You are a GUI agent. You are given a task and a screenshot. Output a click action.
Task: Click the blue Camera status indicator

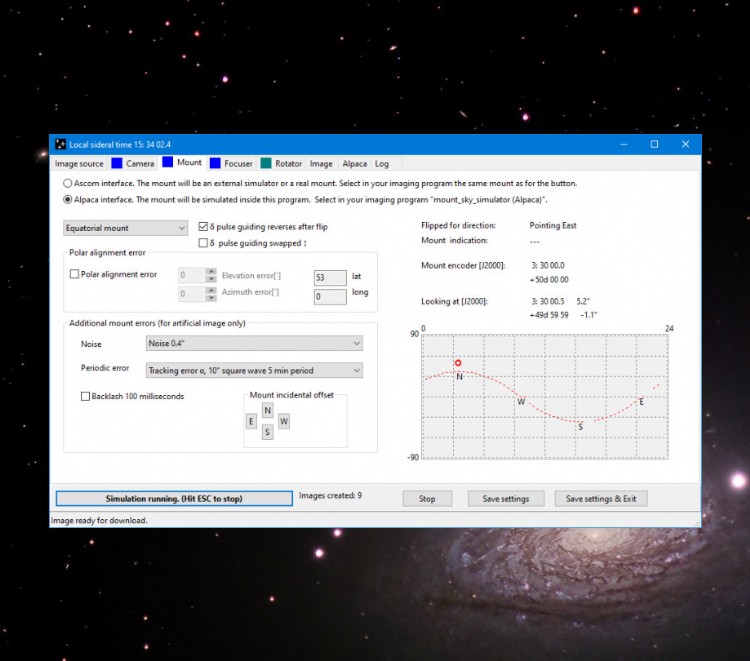click(x=117, y=163)
